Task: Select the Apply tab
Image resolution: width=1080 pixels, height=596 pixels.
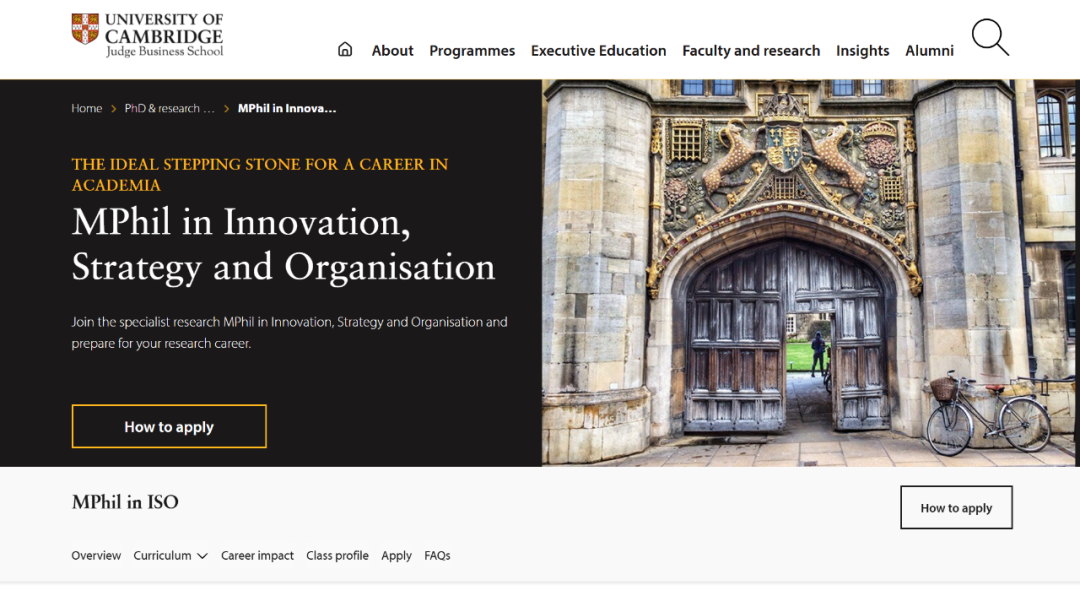Action: tap(396, 556)
